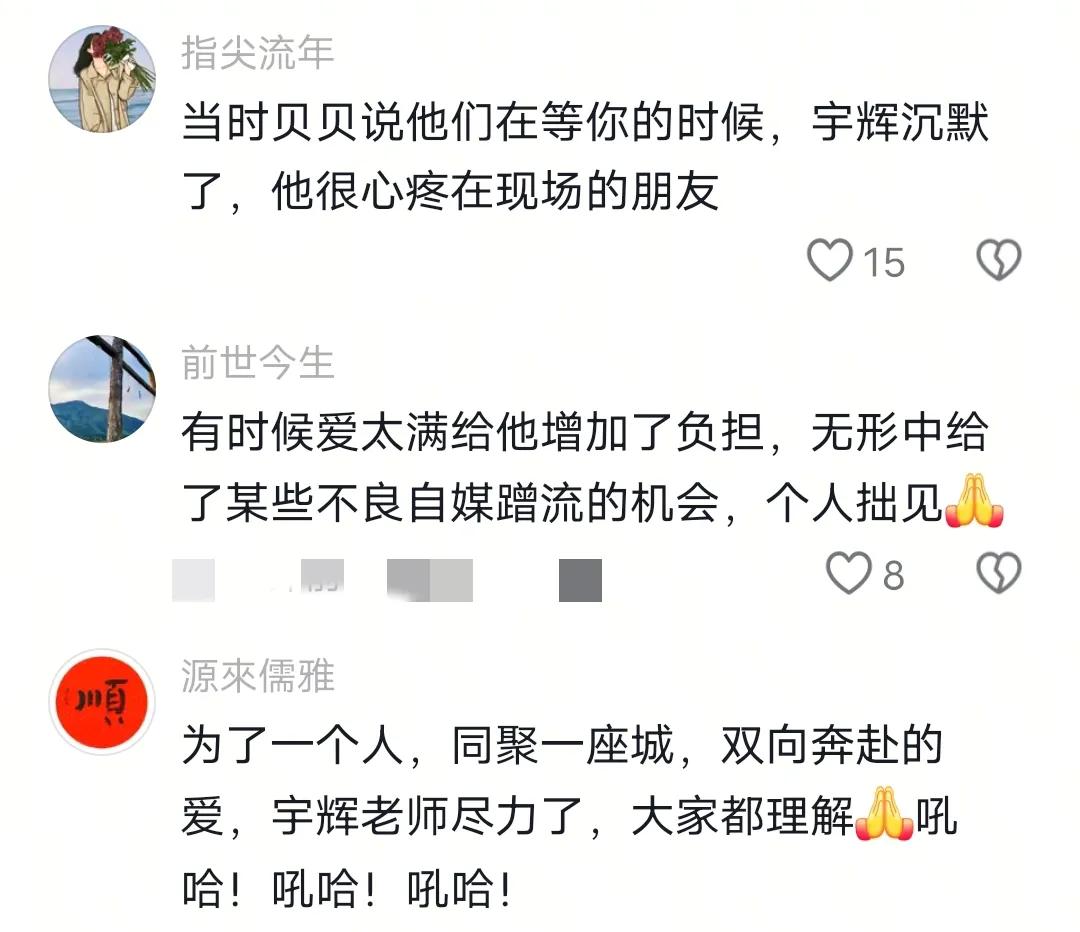The image size is (1080, 932).
Task: Tap the broken-heart dislike on 指尖流年's comment
Action: coord(998,260)
